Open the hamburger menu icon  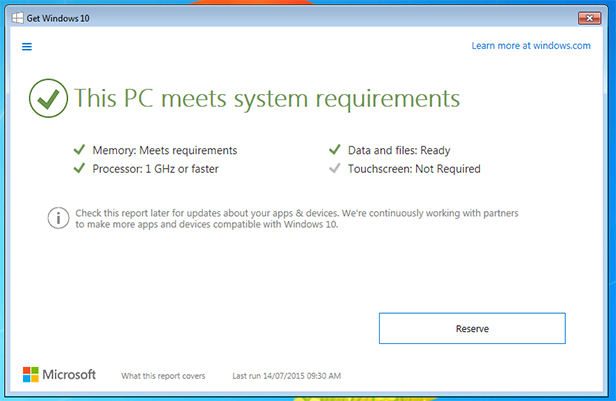coord(27,47)
